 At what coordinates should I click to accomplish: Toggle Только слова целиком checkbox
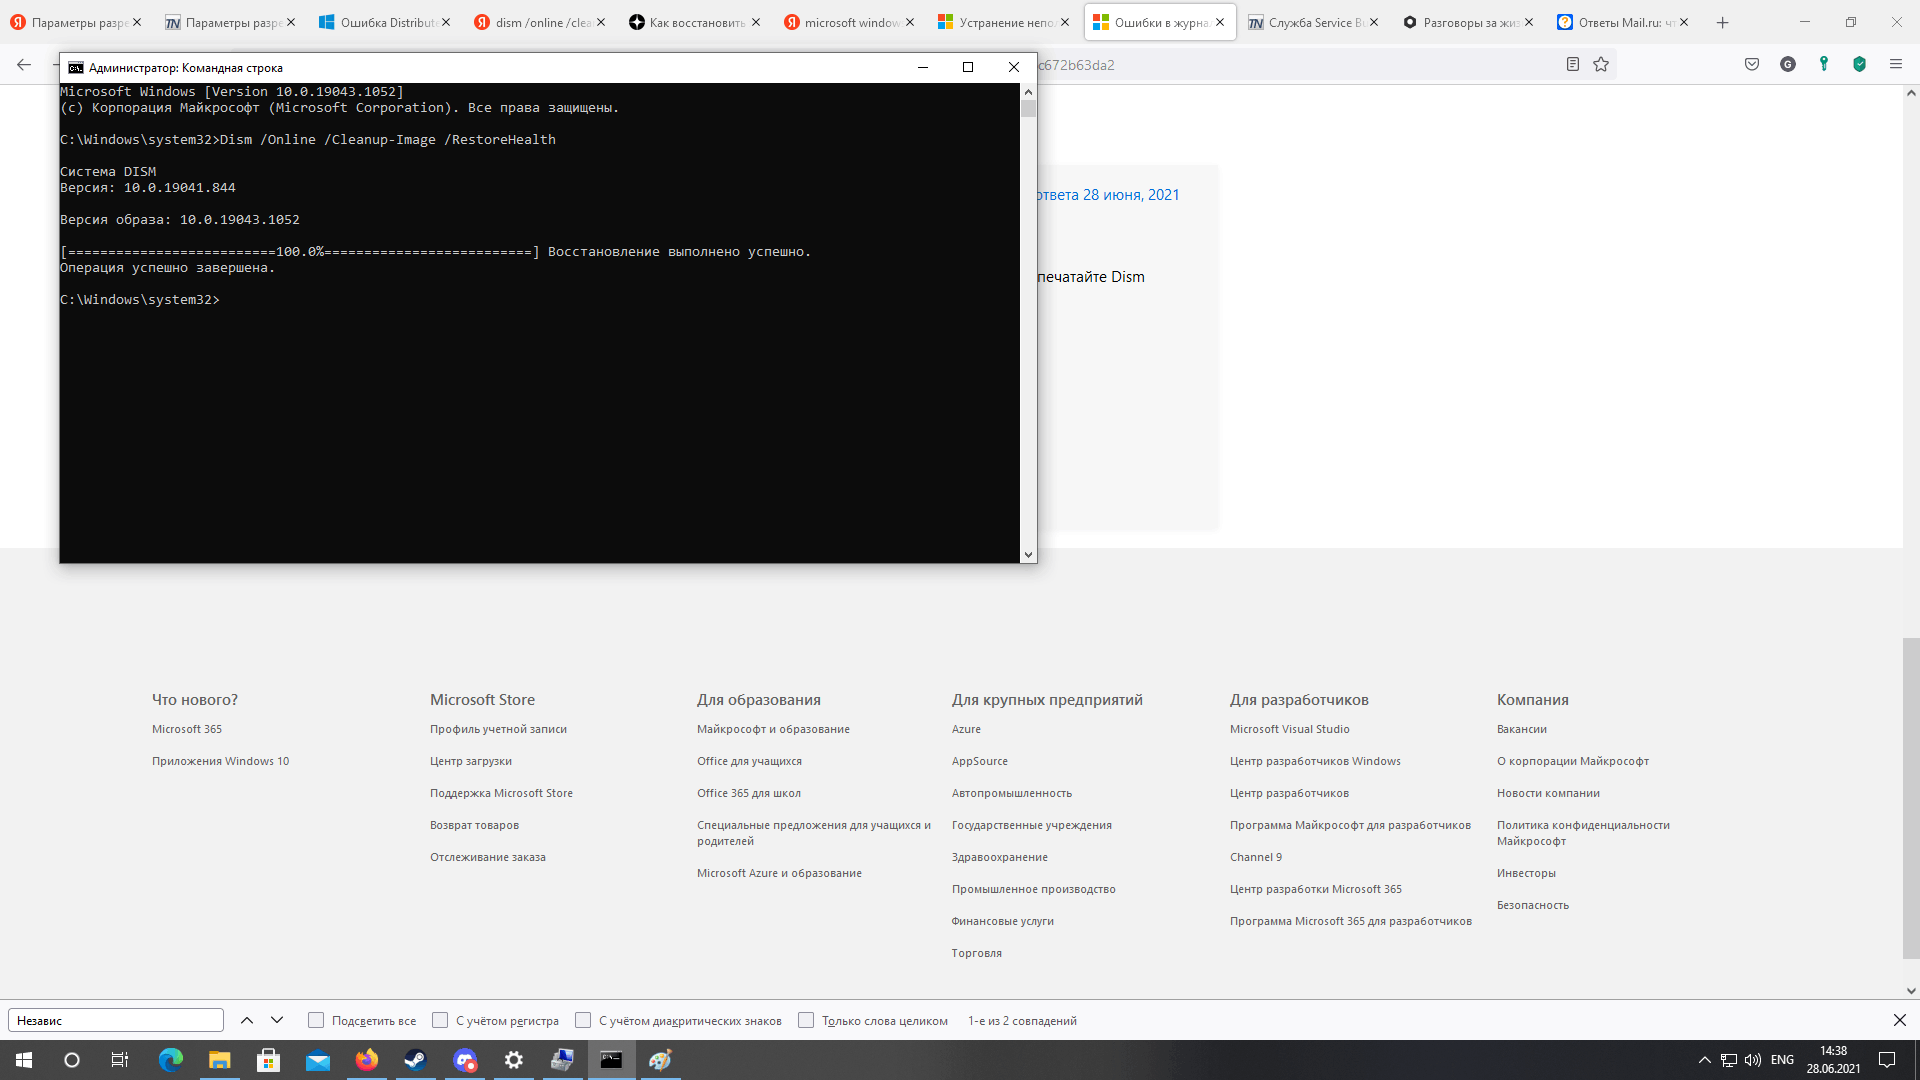click(806, 1020)
